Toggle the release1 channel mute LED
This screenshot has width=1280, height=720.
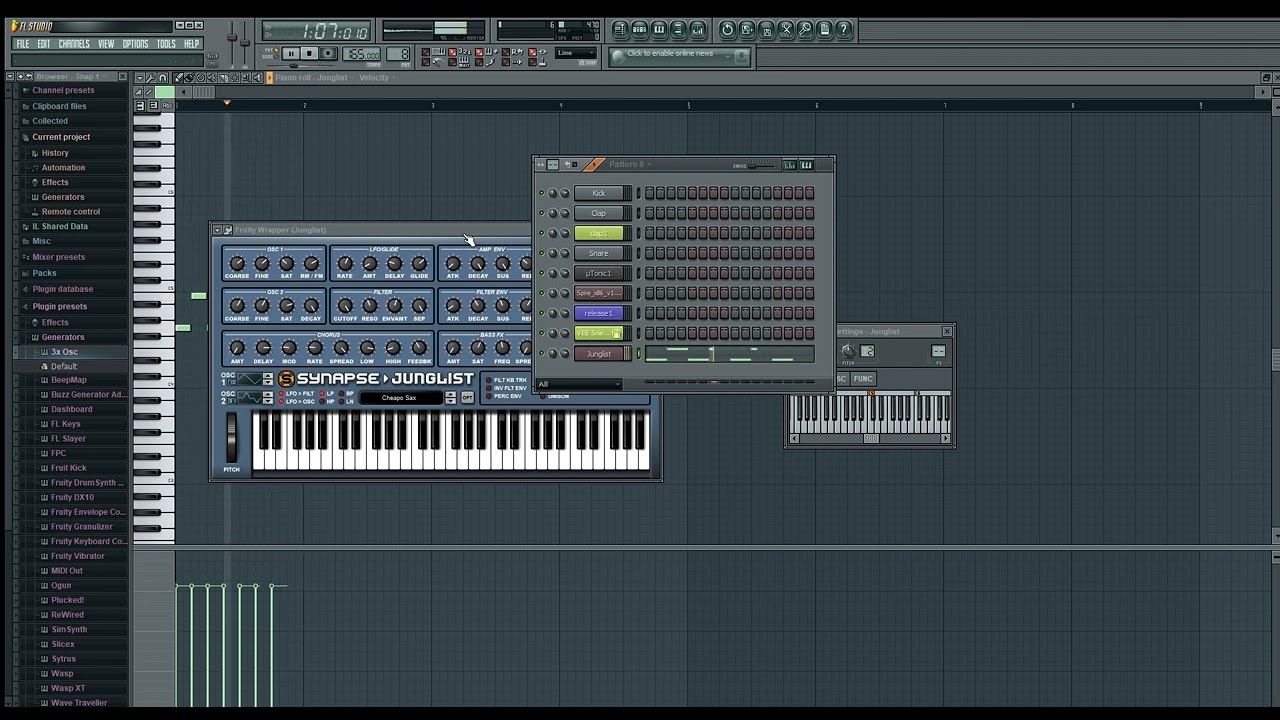[x=541, y=313]
